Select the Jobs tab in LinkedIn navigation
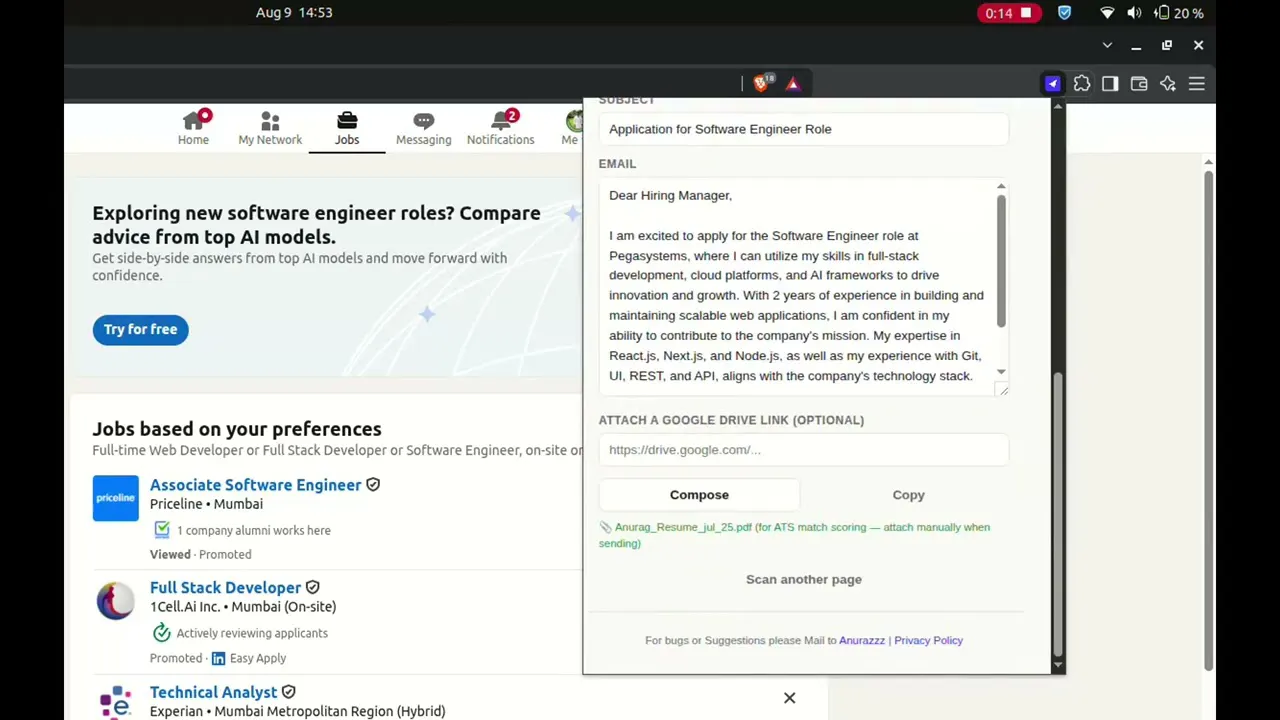This screenshot has width=1280, height=720. pos(347,128)
